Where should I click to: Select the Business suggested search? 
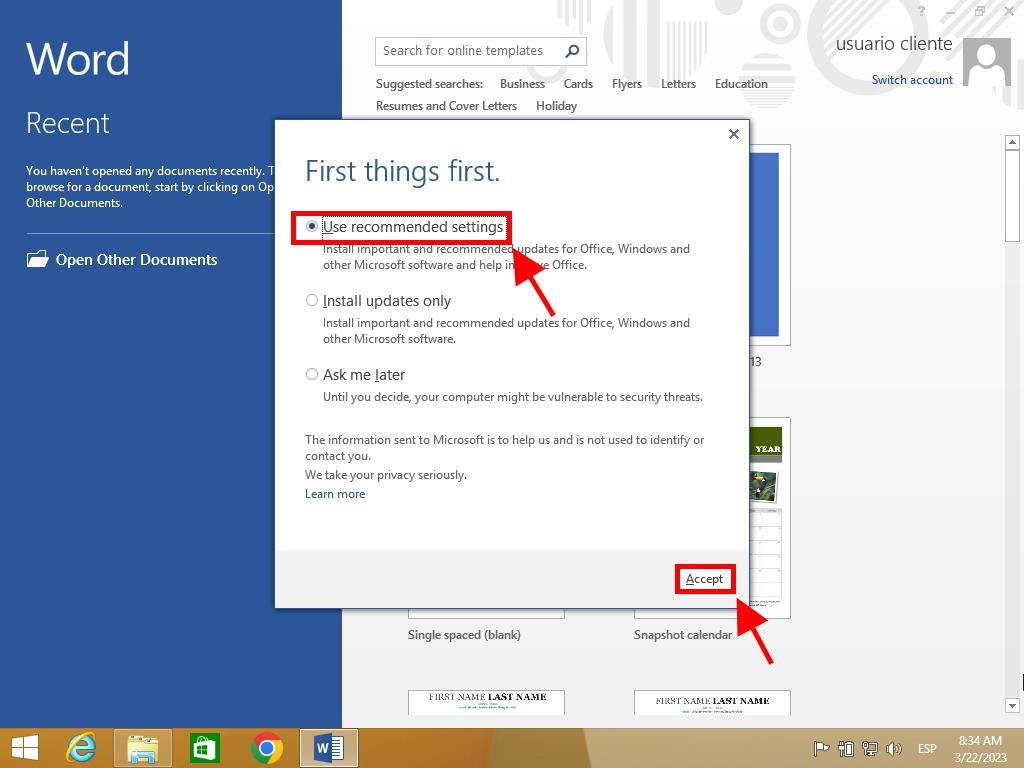[522, 84]
